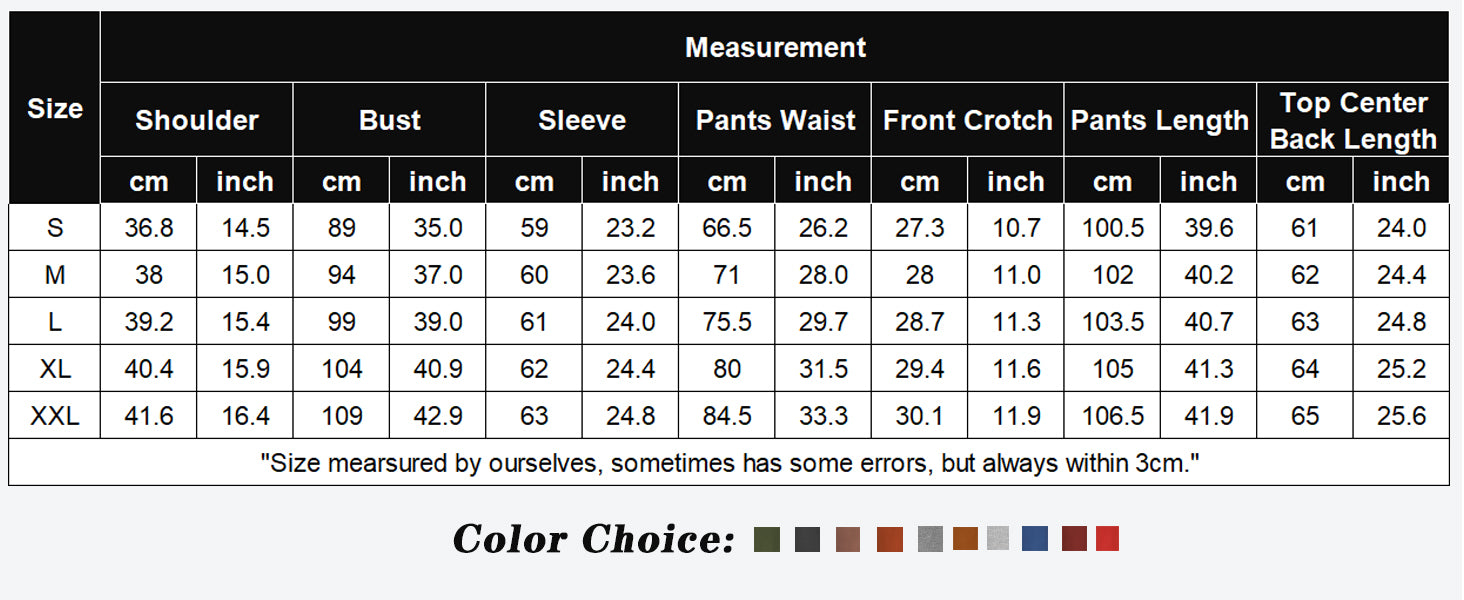Click the Sleeve column header

coord(582,120)
